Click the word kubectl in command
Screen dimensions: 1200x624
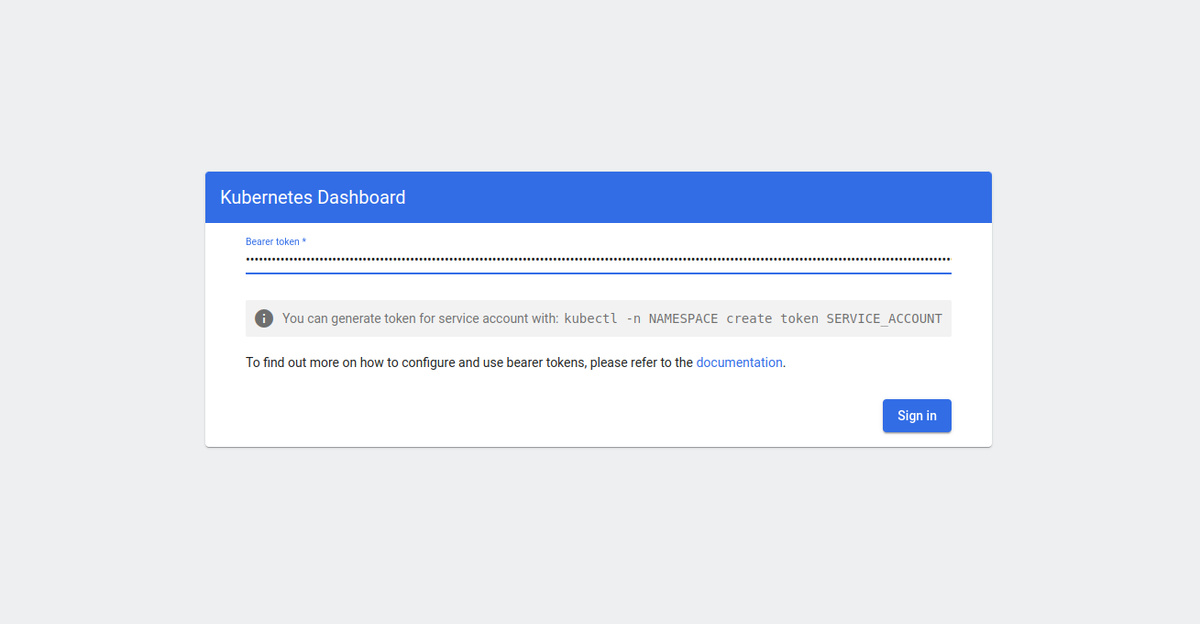tap(591, 319)
